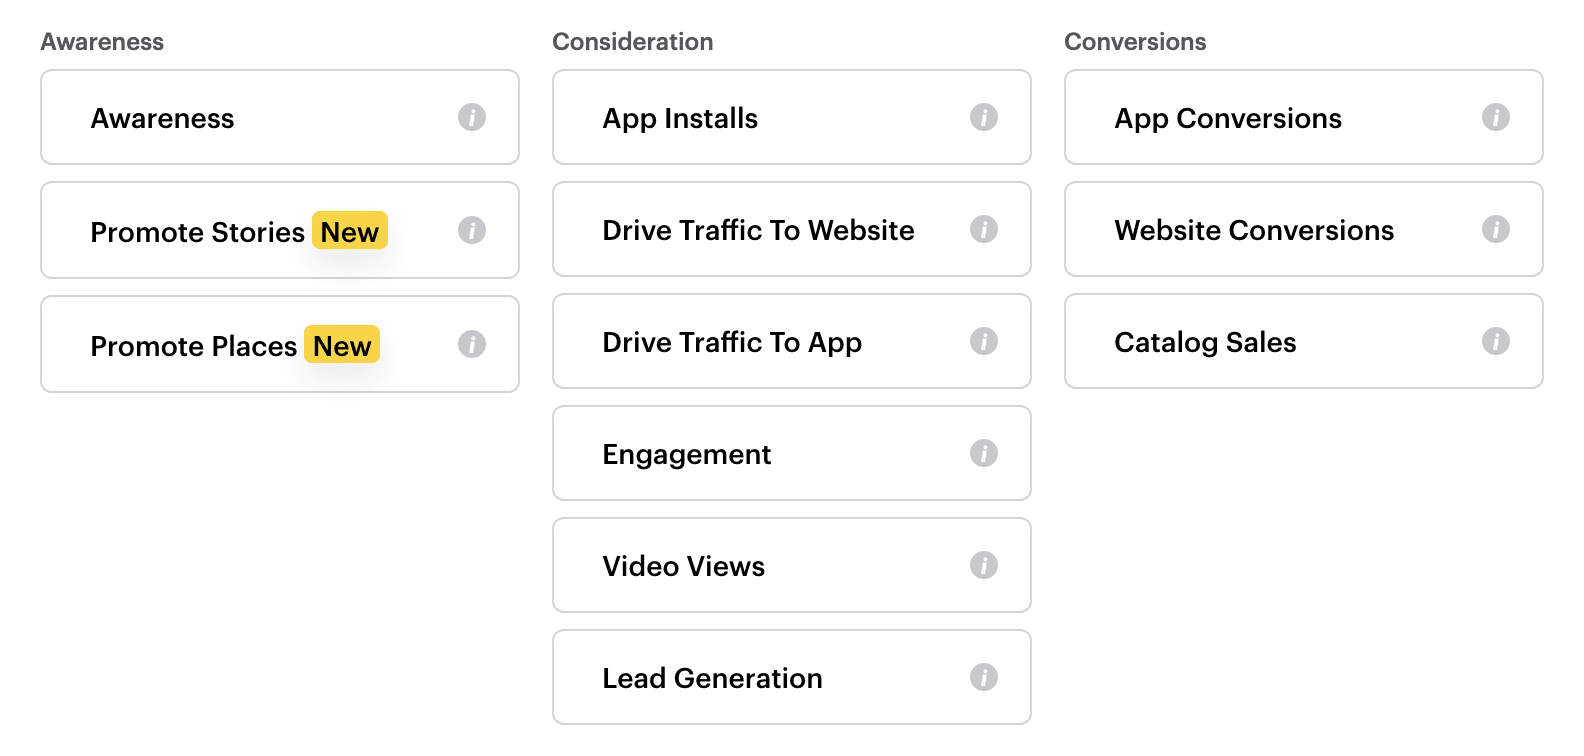Show info tooltip for Promote Places
The height and width of the screenshot is (756, 1584).
click(472, 344)
